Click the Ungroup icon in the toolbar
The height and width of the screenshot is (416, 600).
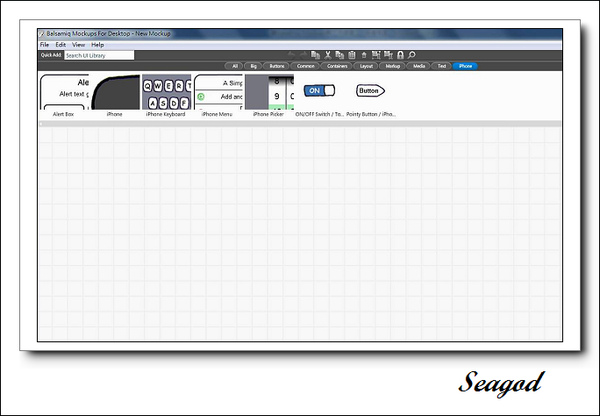coord(388,55)
